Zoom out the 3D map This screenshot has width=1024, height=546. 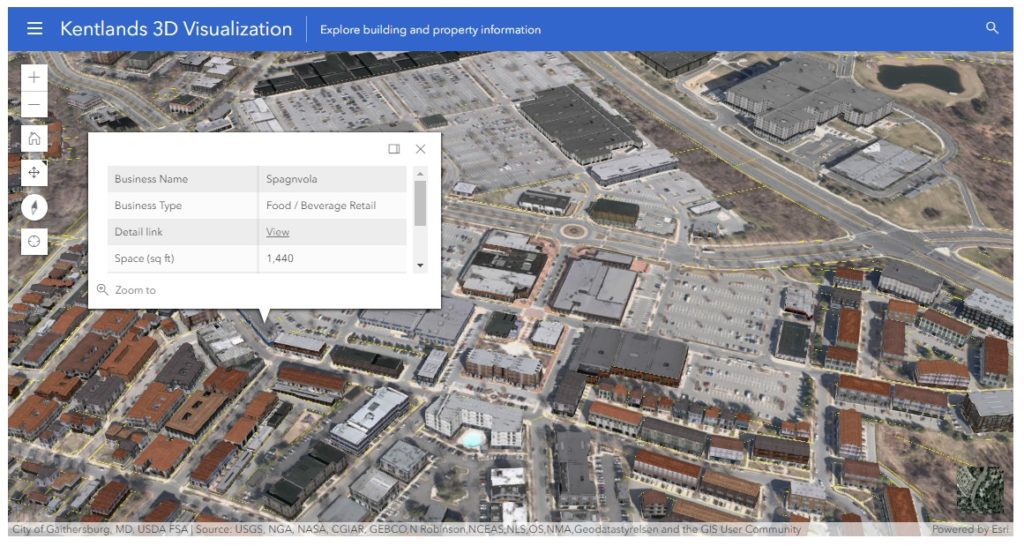point(34,104)
